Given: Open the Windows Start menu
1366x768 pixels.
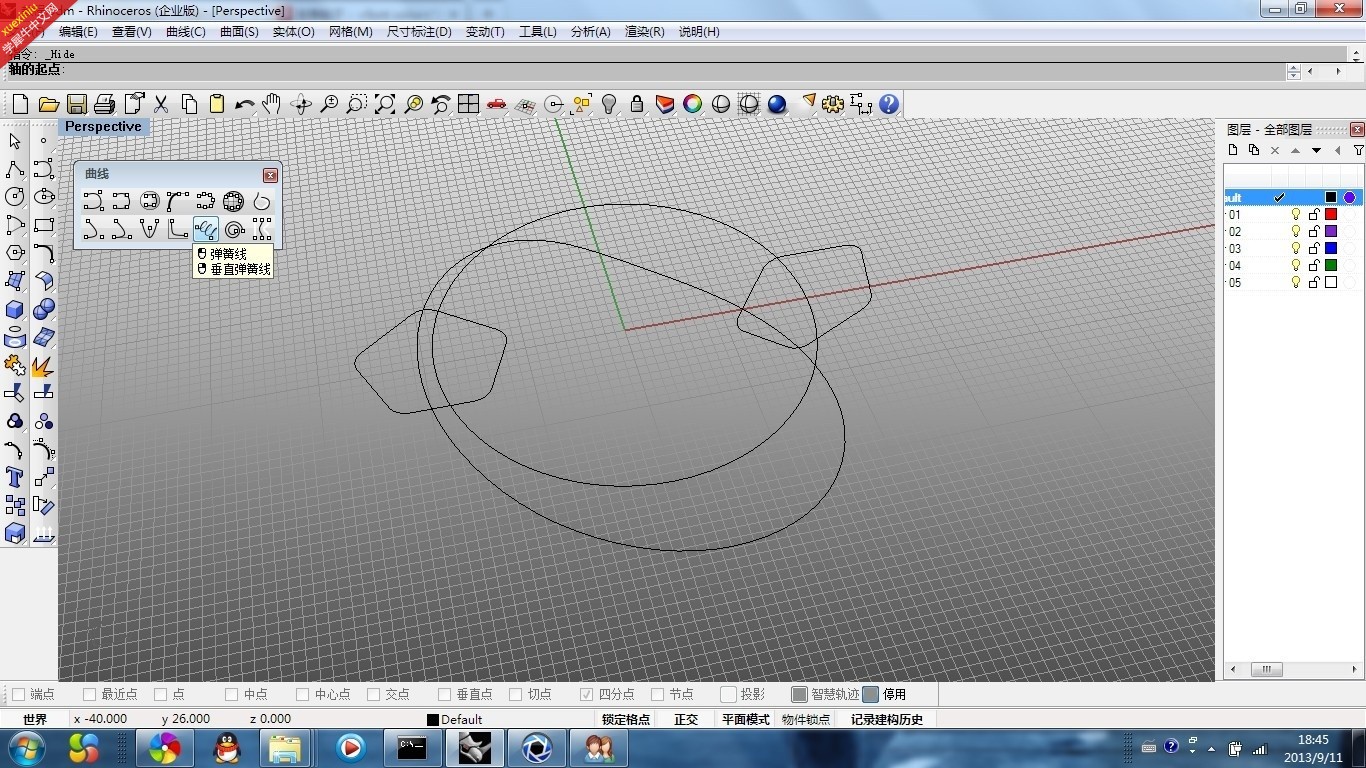Looking at the screenshot, I should click(25, 748).
